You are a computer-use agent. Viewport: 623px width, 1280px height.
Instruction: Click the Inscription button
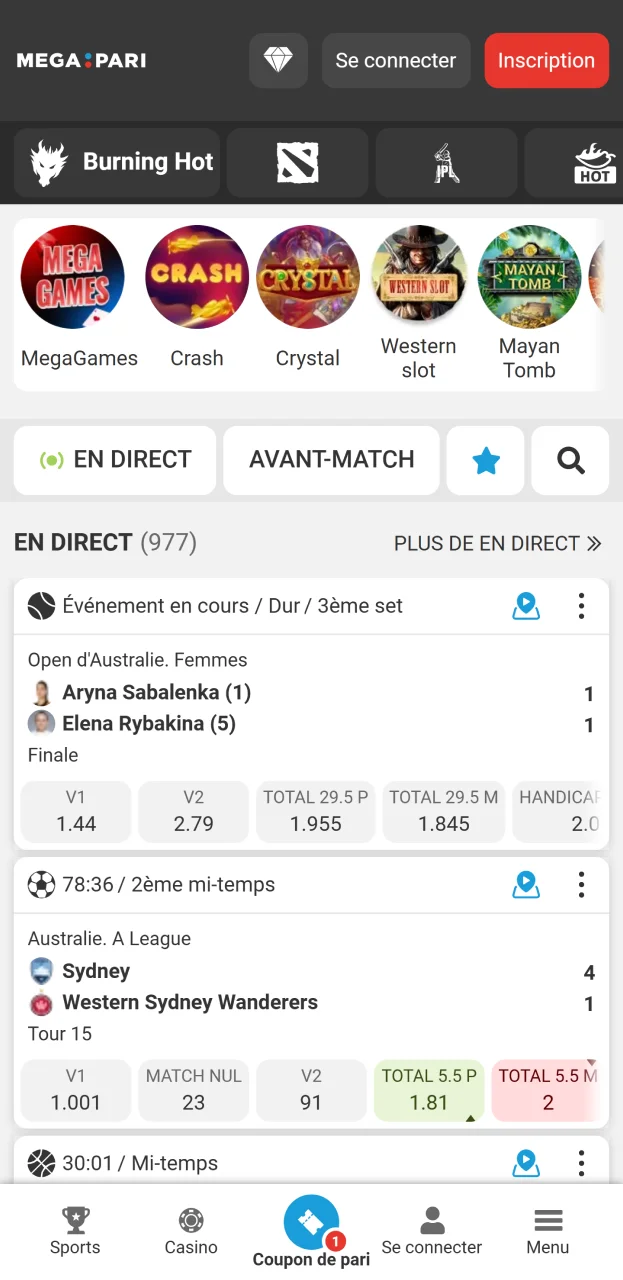click(x=546, y=60)
